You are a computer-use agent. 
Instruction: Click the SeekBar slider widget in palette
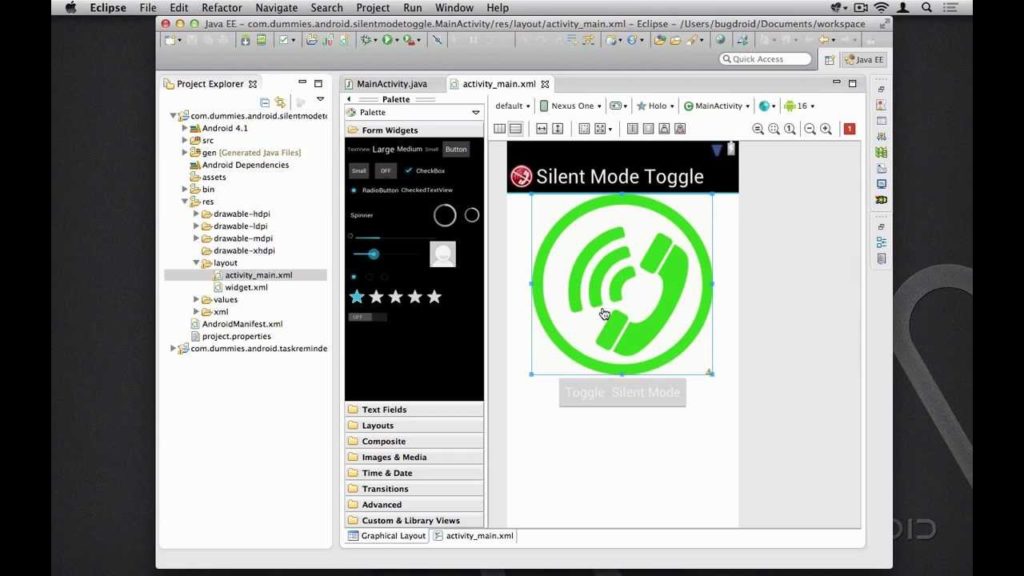(384, 254)
